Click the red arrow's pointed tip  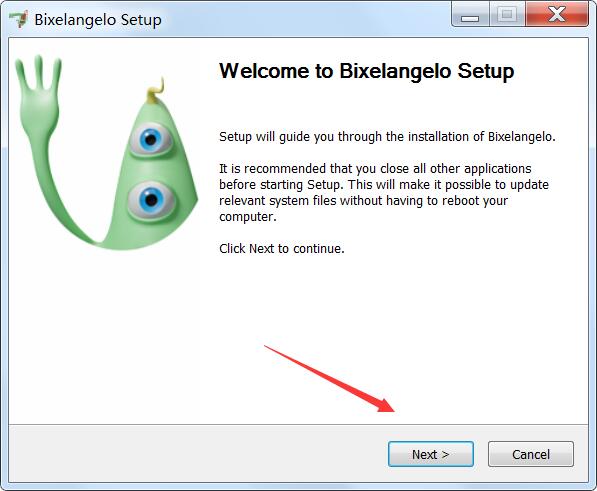tap(394, 411)
